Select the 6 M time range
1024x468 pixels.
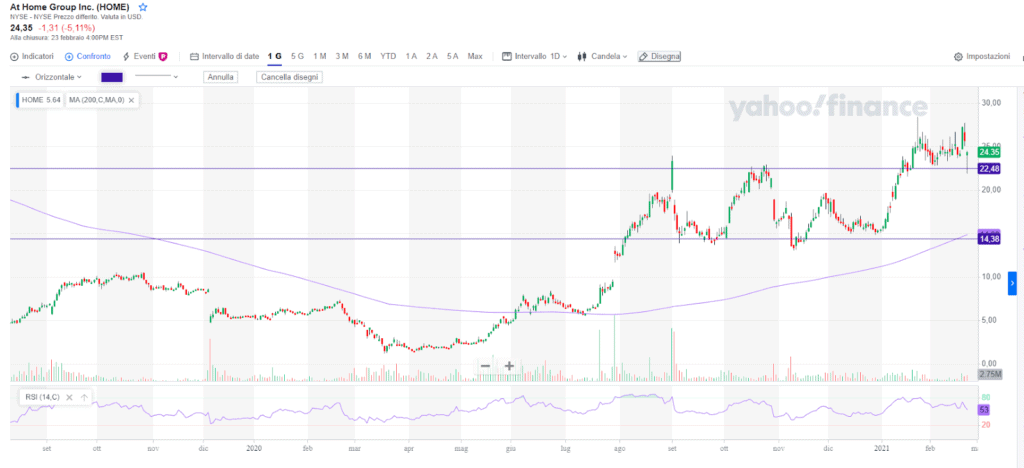tap(364, 57)
